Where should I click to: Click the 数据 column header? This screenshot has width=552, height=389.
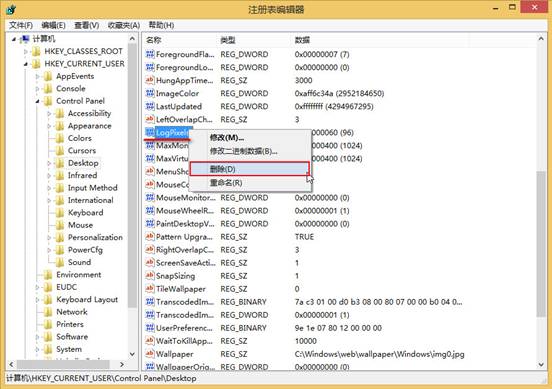(302, 40)
